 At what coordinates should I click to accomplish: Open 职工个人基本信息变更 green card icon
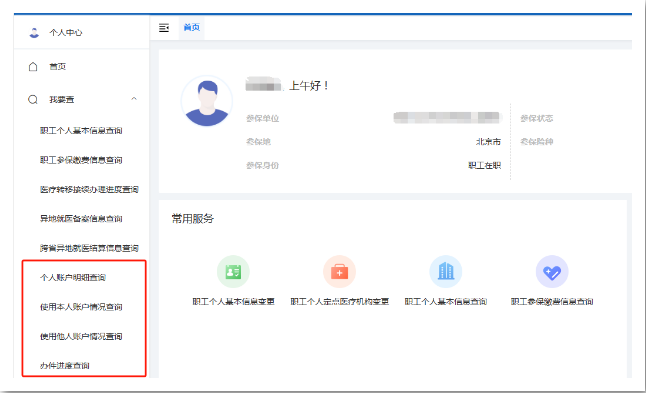(233, 271)
